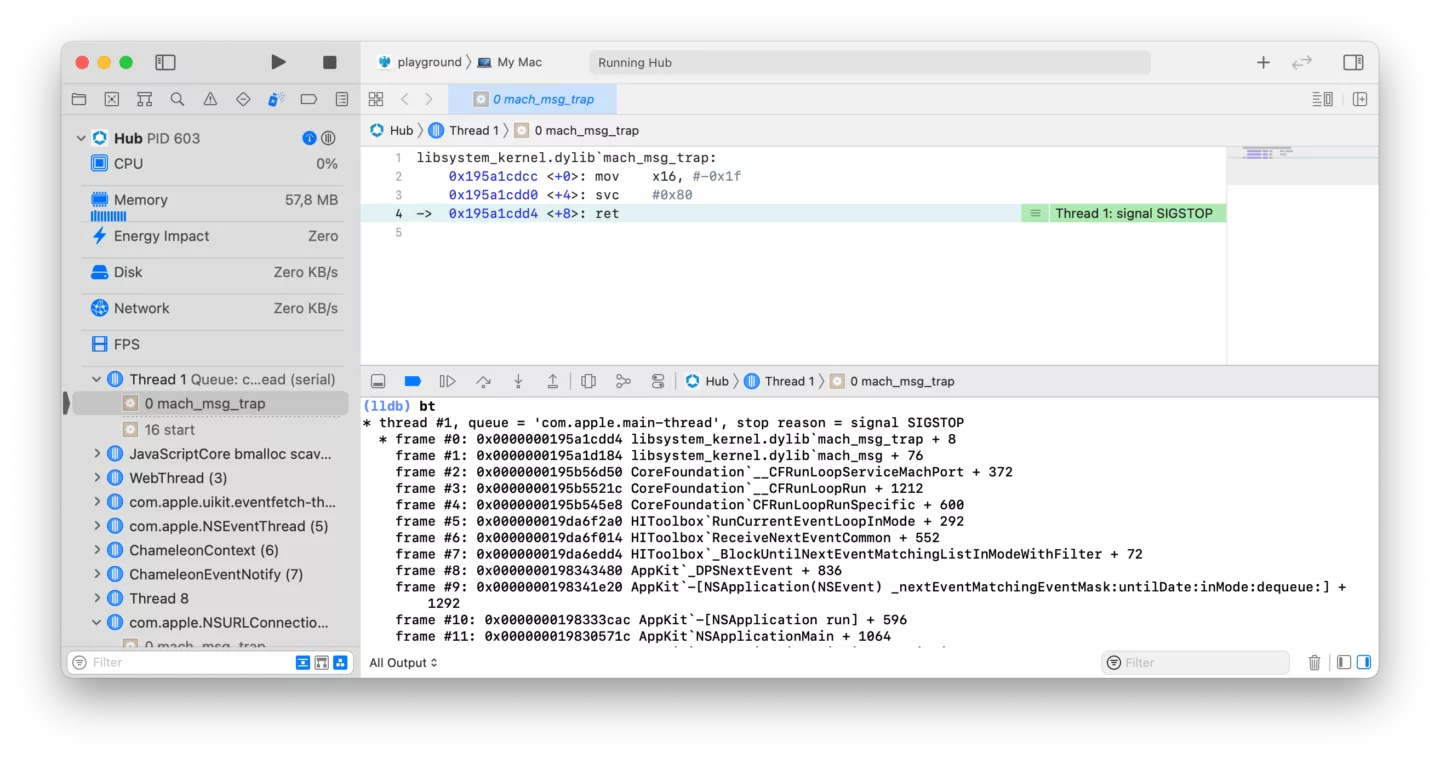
Task: Open editor options lines menu
Action: 1322,99
